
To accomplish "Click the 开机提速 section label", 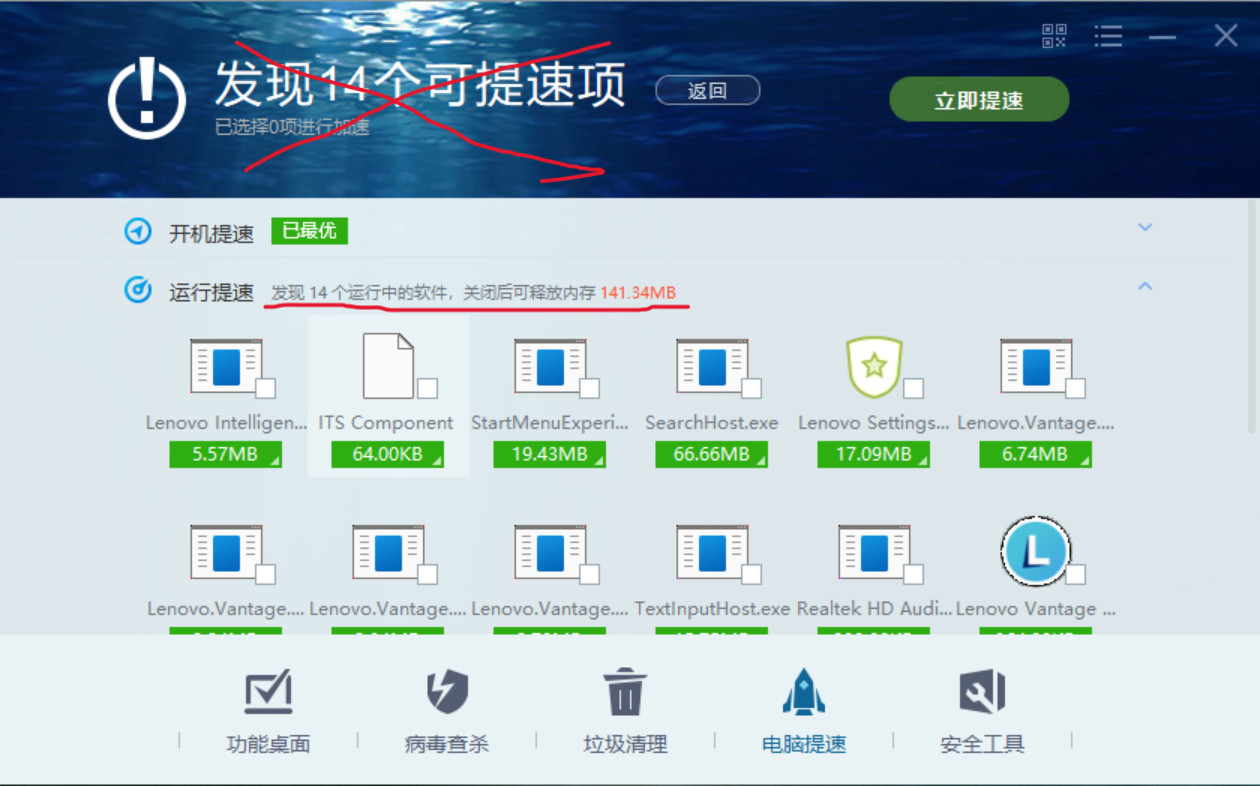I will pos(211,233).
